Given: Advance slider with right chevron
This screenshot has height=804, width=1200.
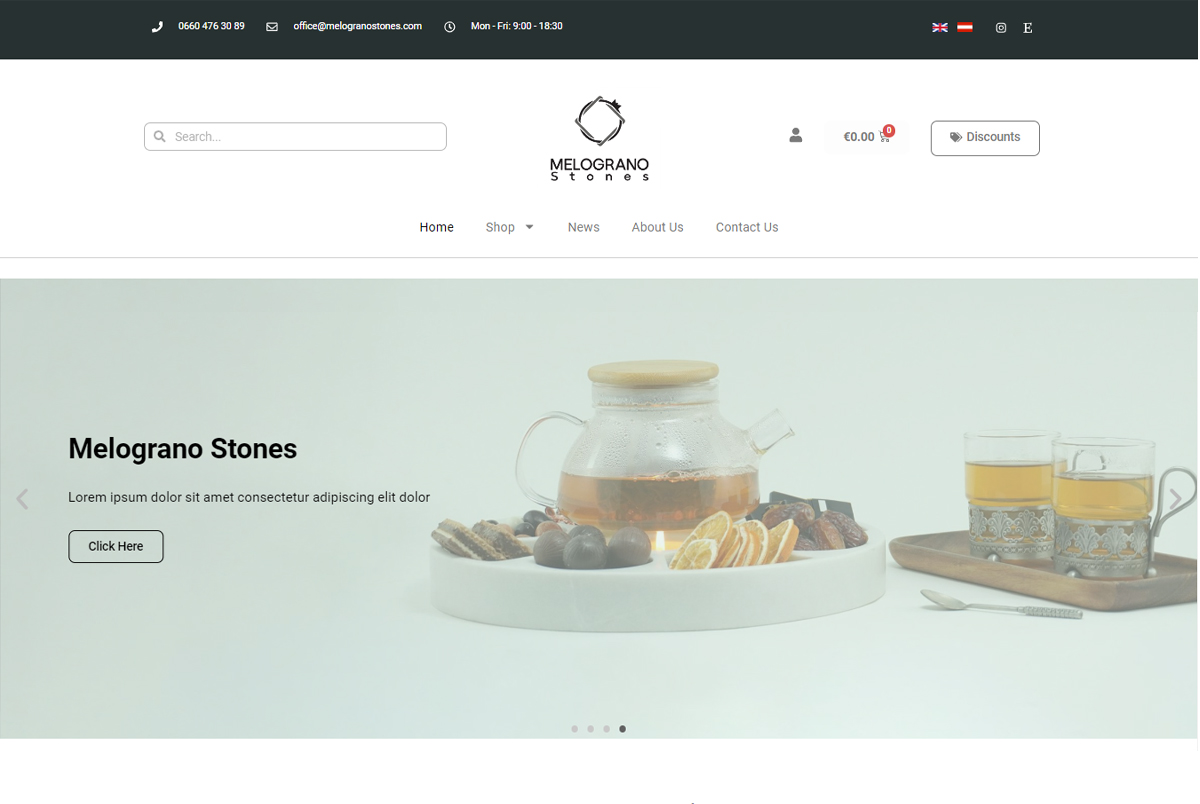Looking at the screenshot, I should tap(1176, 498).
